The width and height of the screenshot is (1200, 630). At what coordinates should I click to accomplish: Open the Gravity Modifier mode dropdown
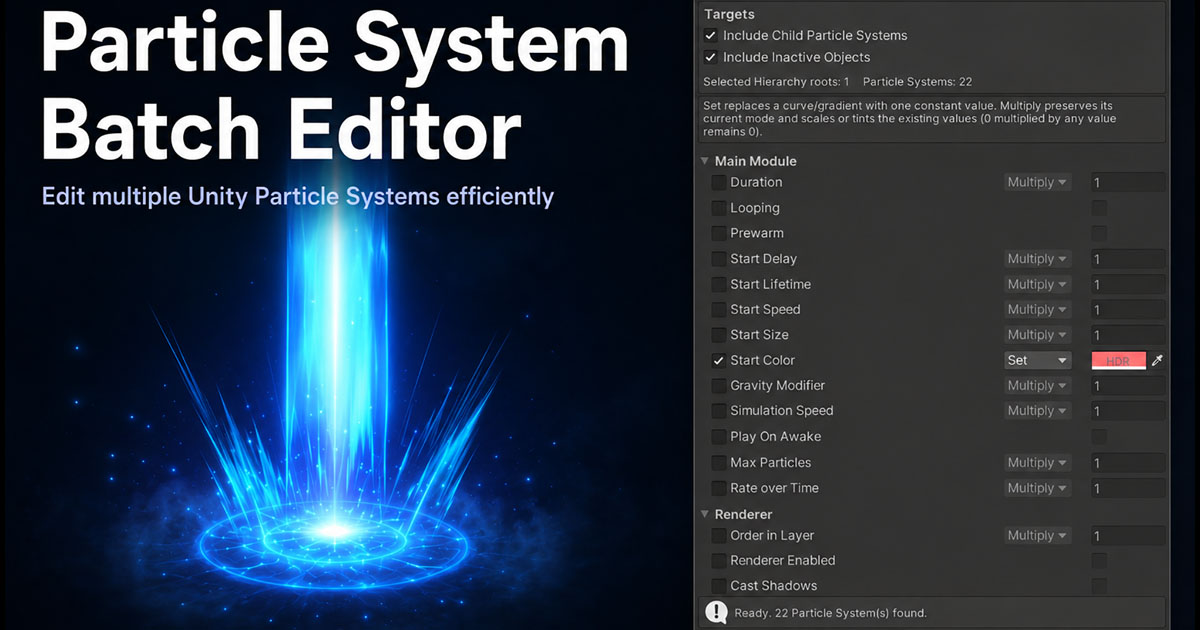[1038, 385]
